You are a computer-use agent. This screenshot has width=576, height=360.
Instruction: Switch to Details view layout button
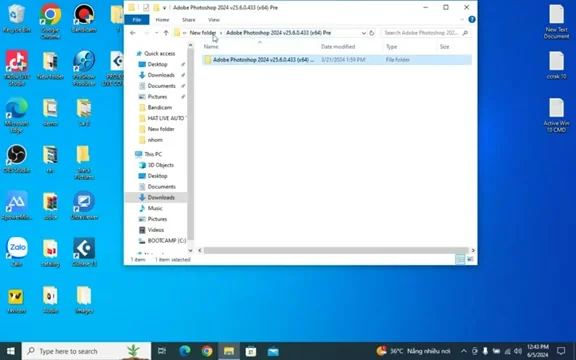click(x=460, y=259)
